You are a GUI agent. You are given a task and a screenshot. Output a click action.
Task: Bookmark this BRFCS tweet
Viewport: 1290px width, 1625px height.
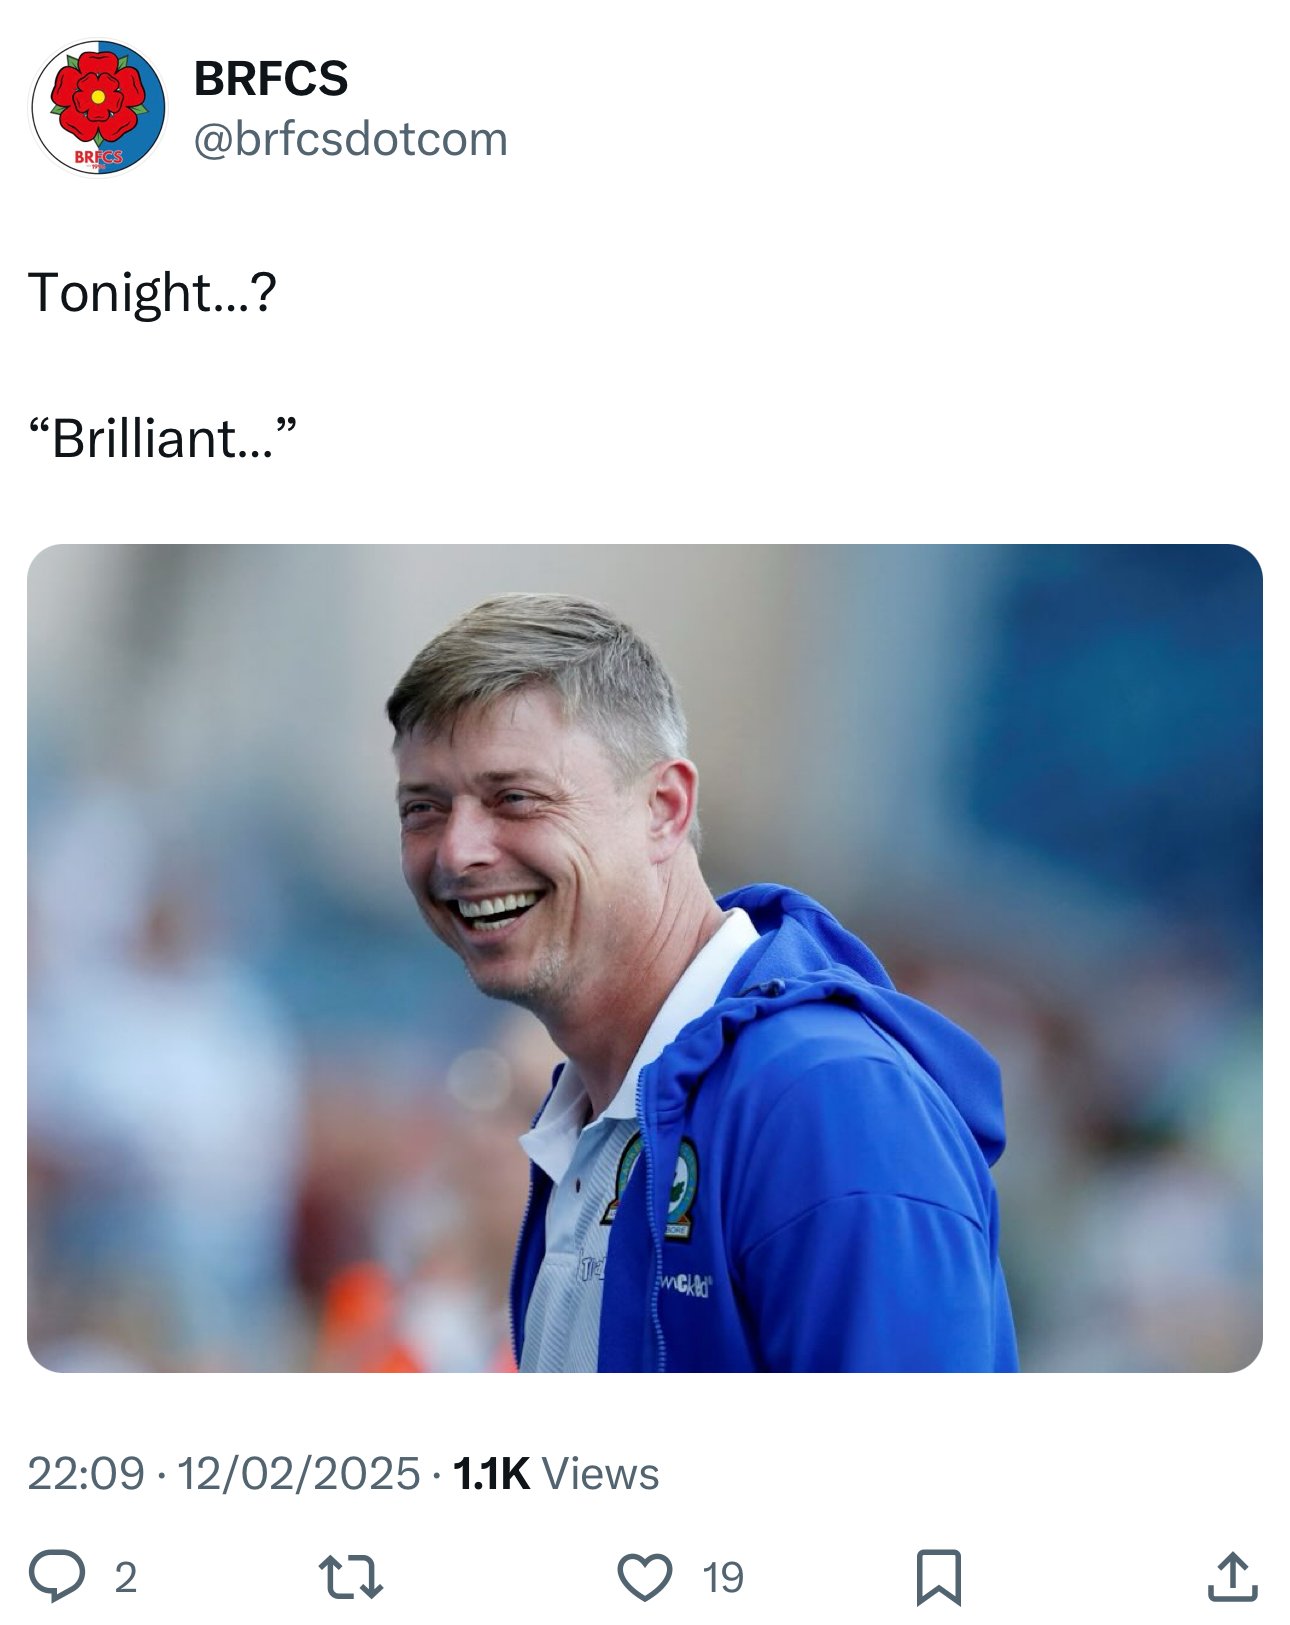pyautogui.click(x=938, y=1577)
